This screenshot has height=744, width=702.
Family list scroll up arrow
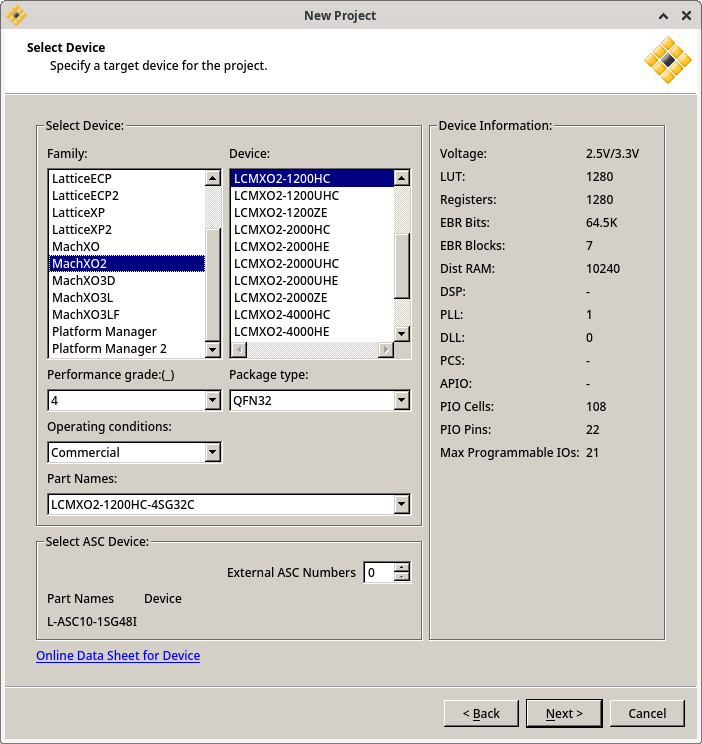[213, 178]
